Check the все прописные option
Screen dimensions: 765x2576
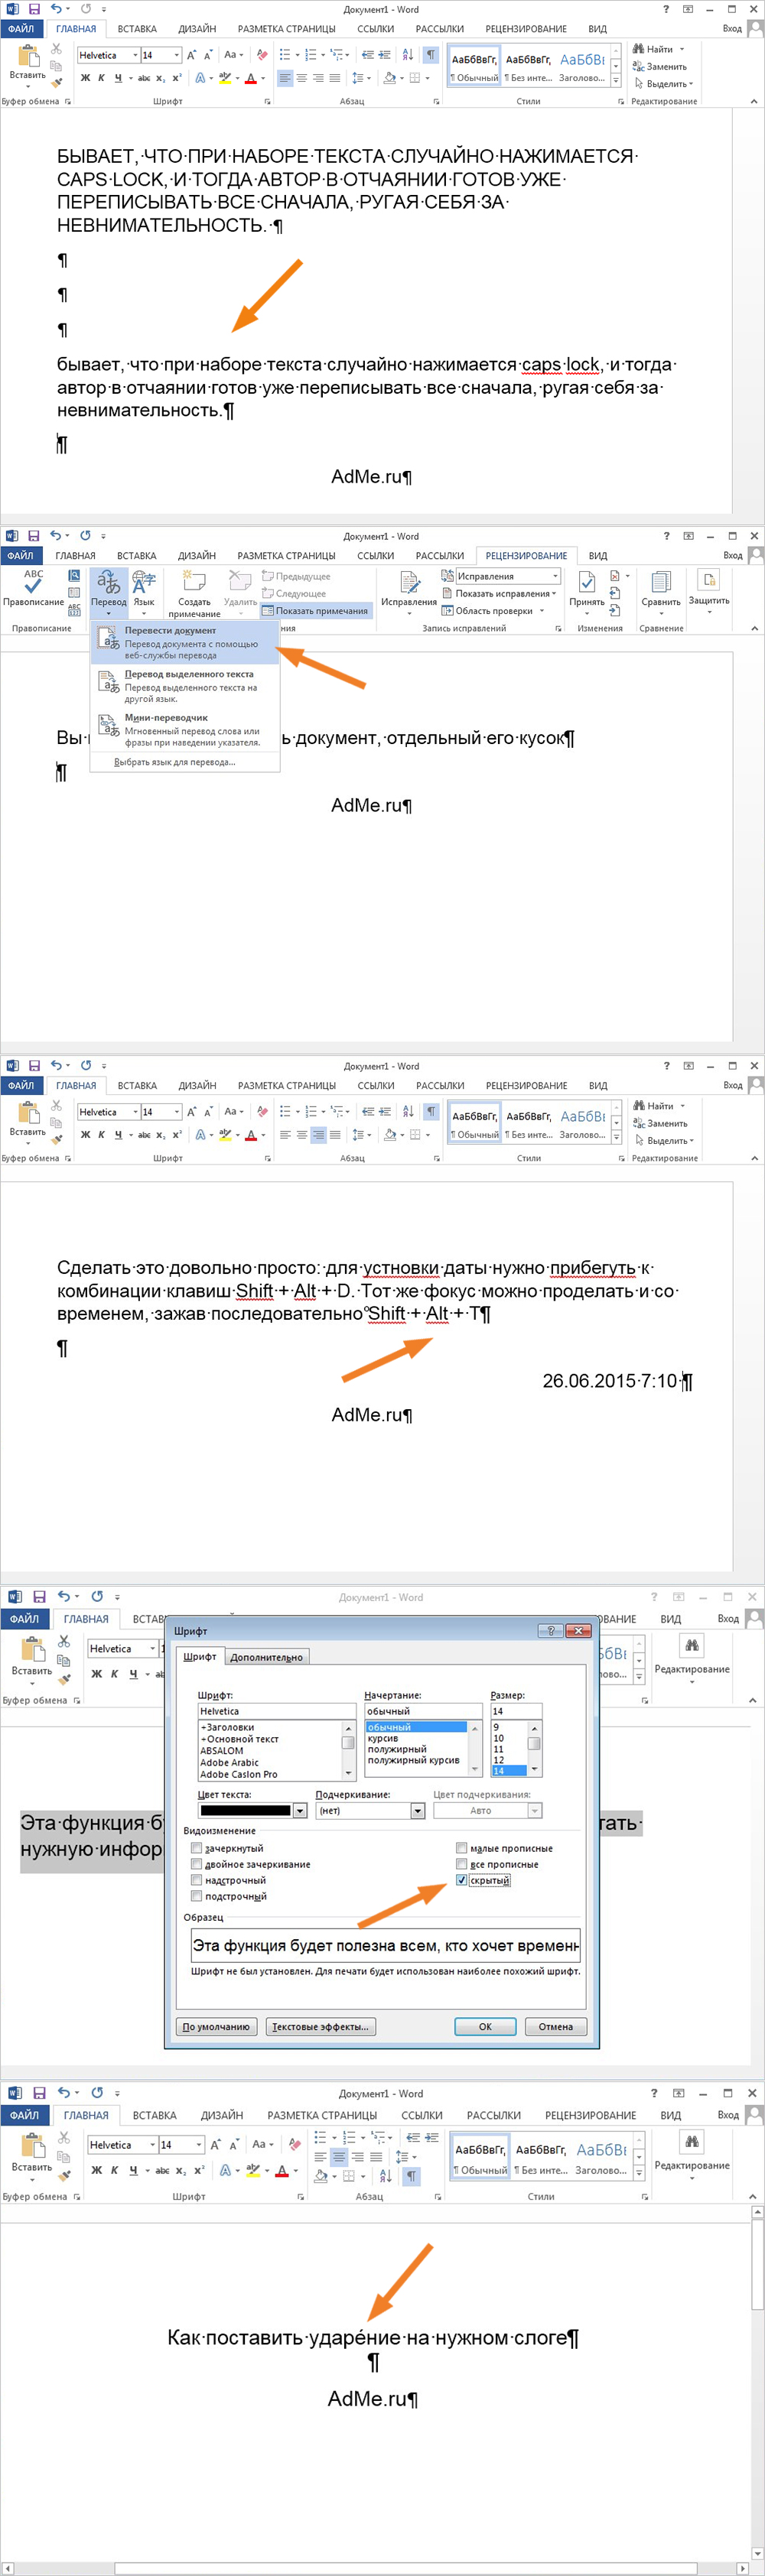pyautogui.click(x=462, y=1864)
